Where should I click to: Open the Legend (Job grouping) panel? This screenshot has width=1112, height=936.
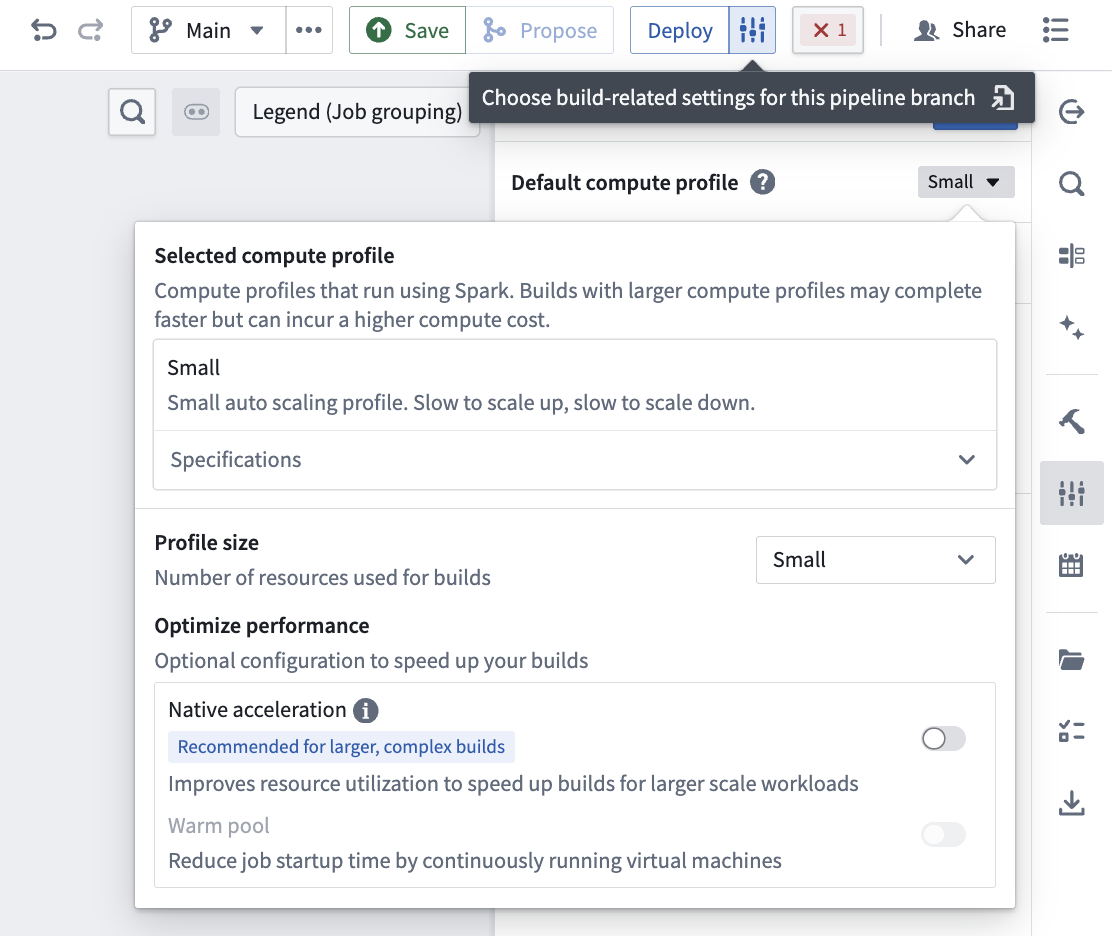click(357, 112)
